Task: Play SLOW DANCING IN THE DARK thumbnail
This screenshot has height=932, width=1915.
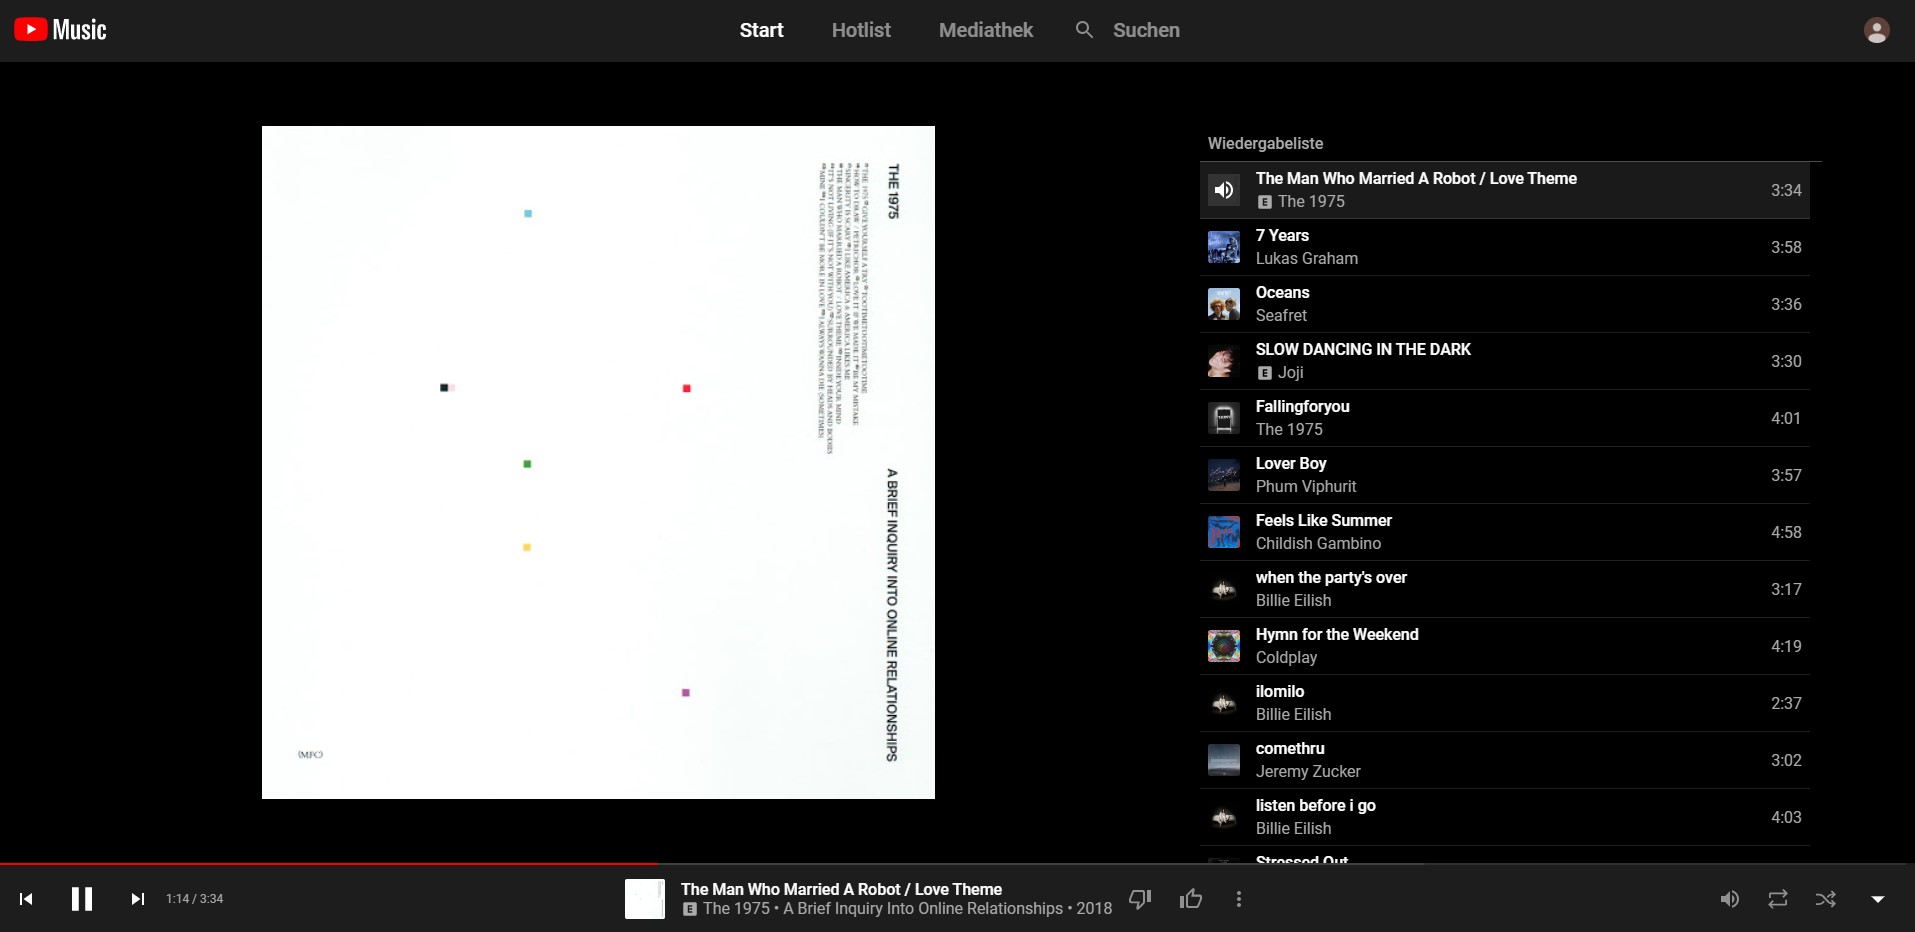Action: pyautogui.click(x=1224, y=361)
